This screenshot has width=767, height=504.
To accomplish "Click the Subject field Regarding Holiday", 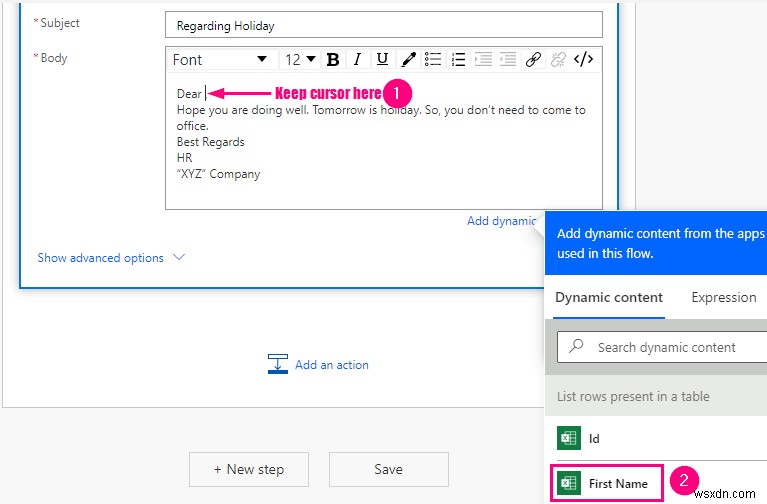I will coord(384,25).
